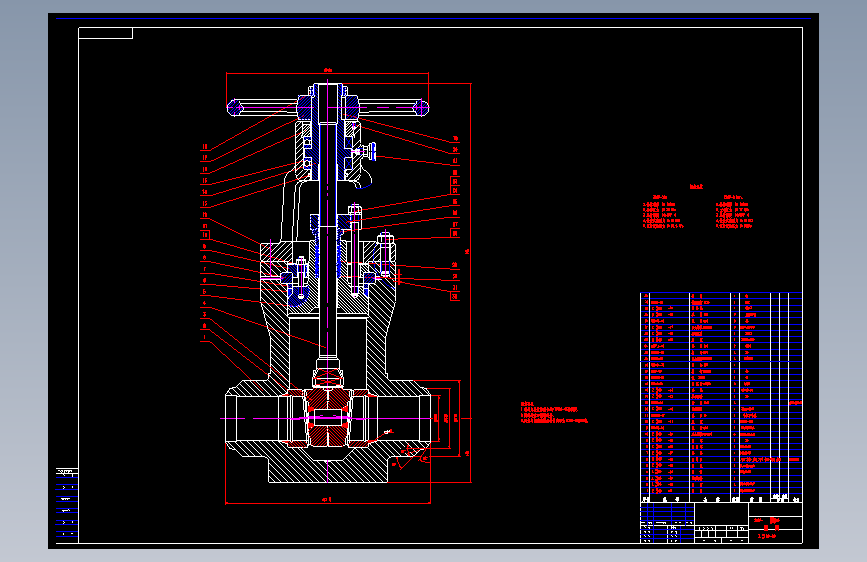Select the title block at bottom right
867x562 pixels.
coord(720,523)
